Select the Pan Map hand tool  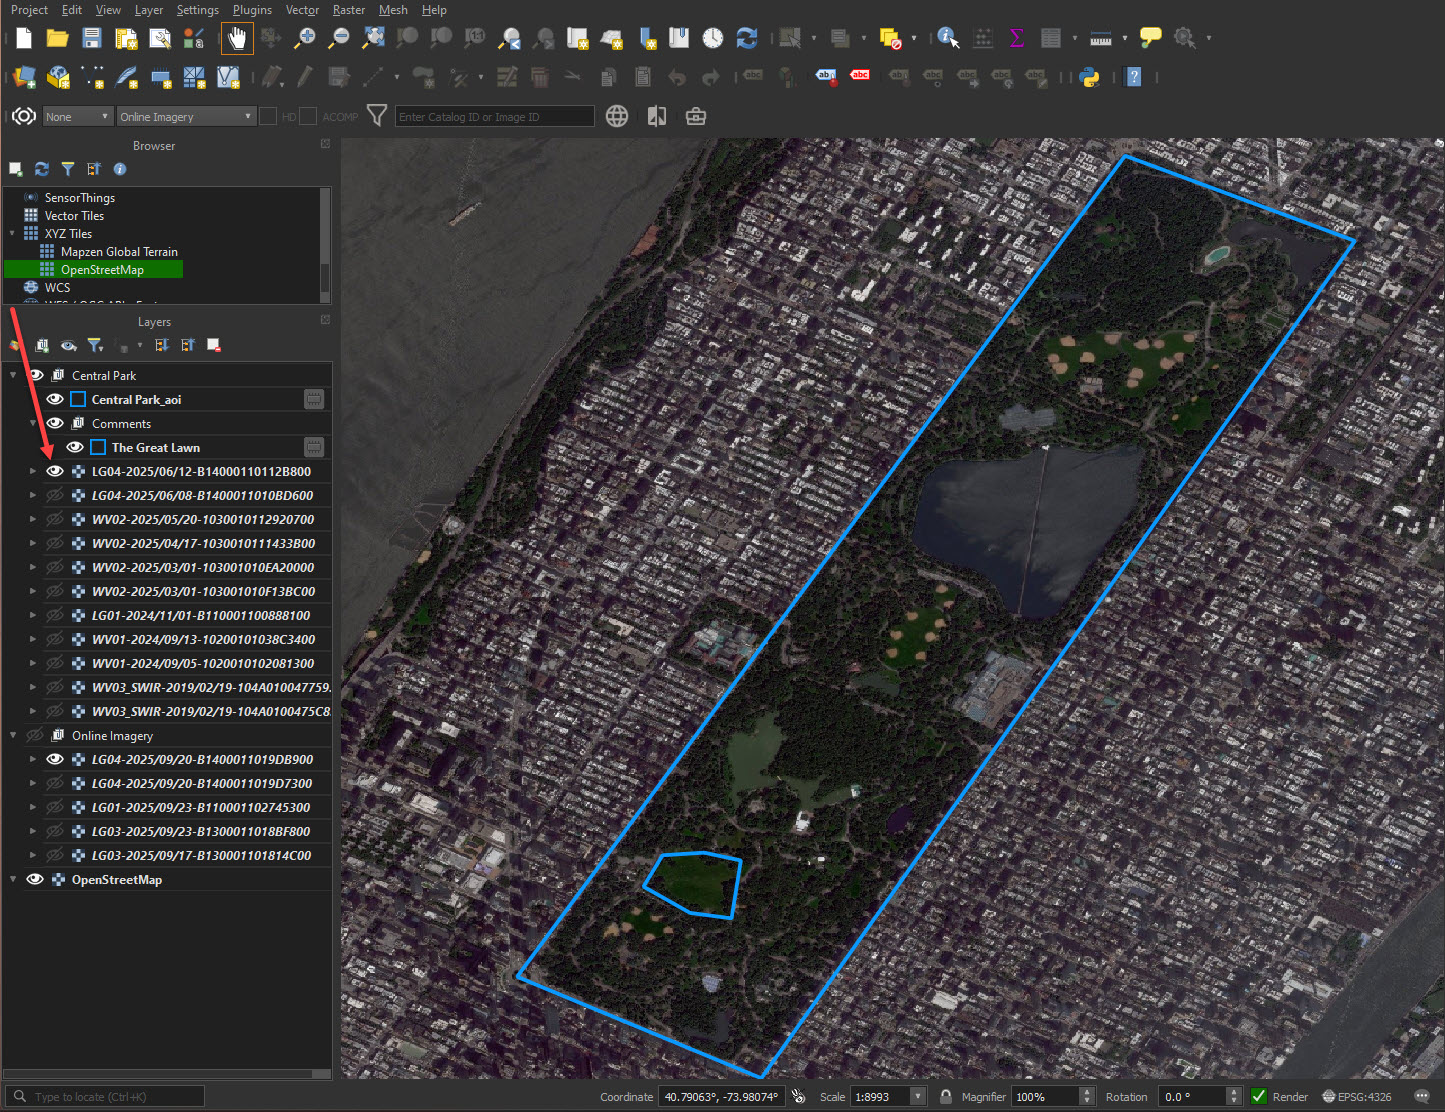click(237, 38)
